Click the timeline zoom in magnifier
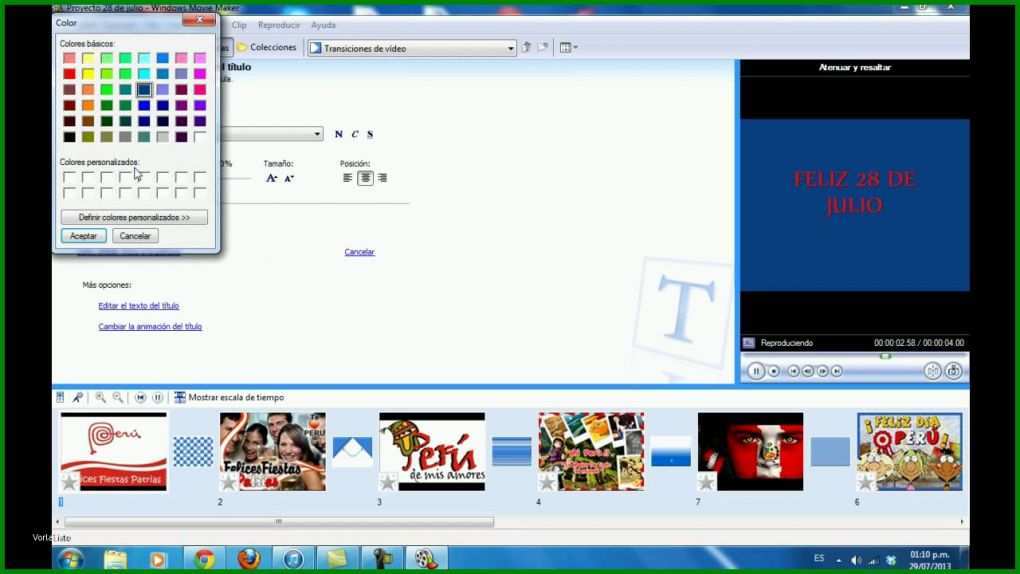1020x574 pixels. [x=101, y=397]
